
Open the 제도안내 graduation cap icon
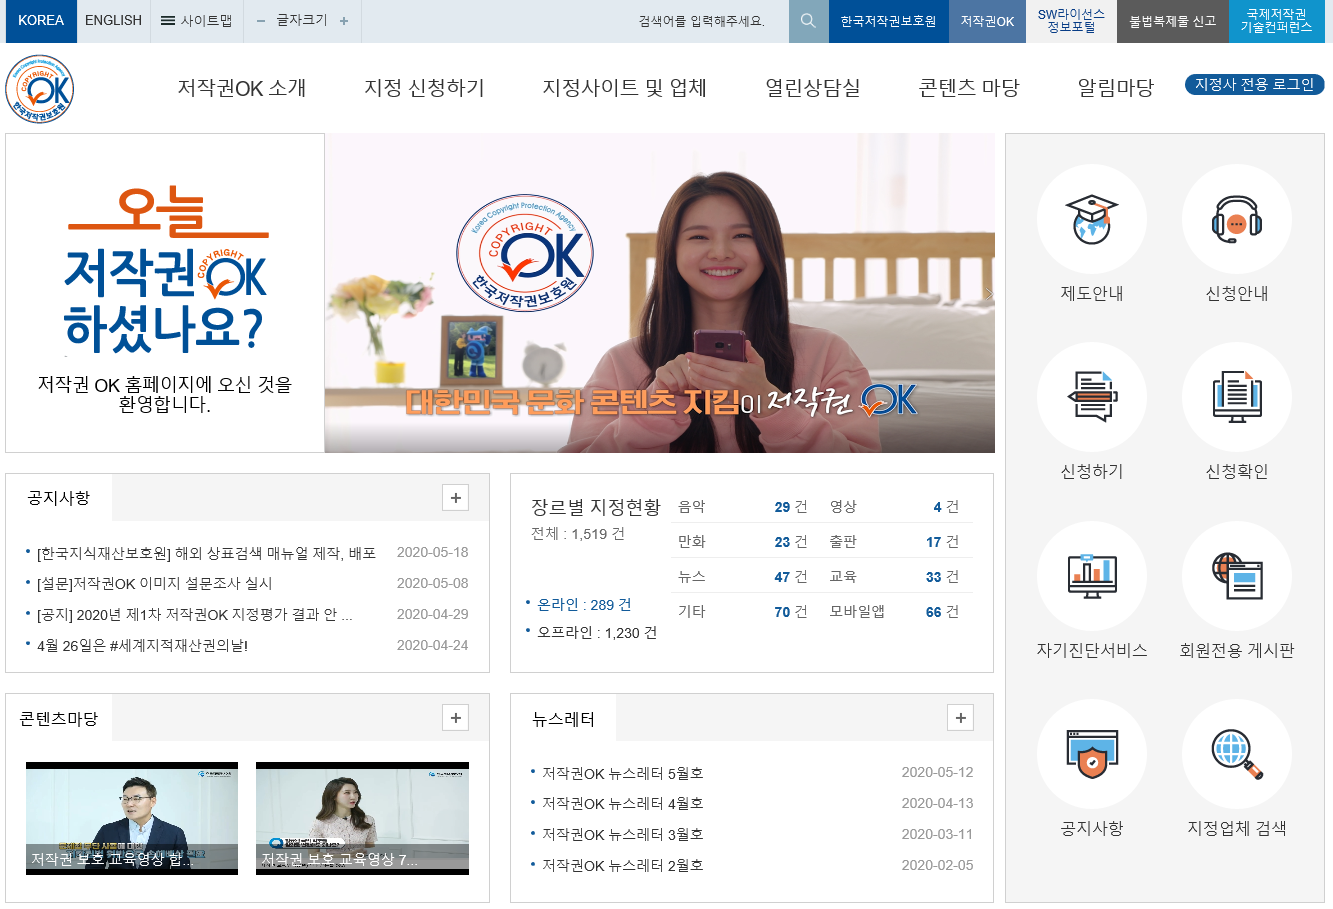pyautogui.click(x=1092, y=219)
